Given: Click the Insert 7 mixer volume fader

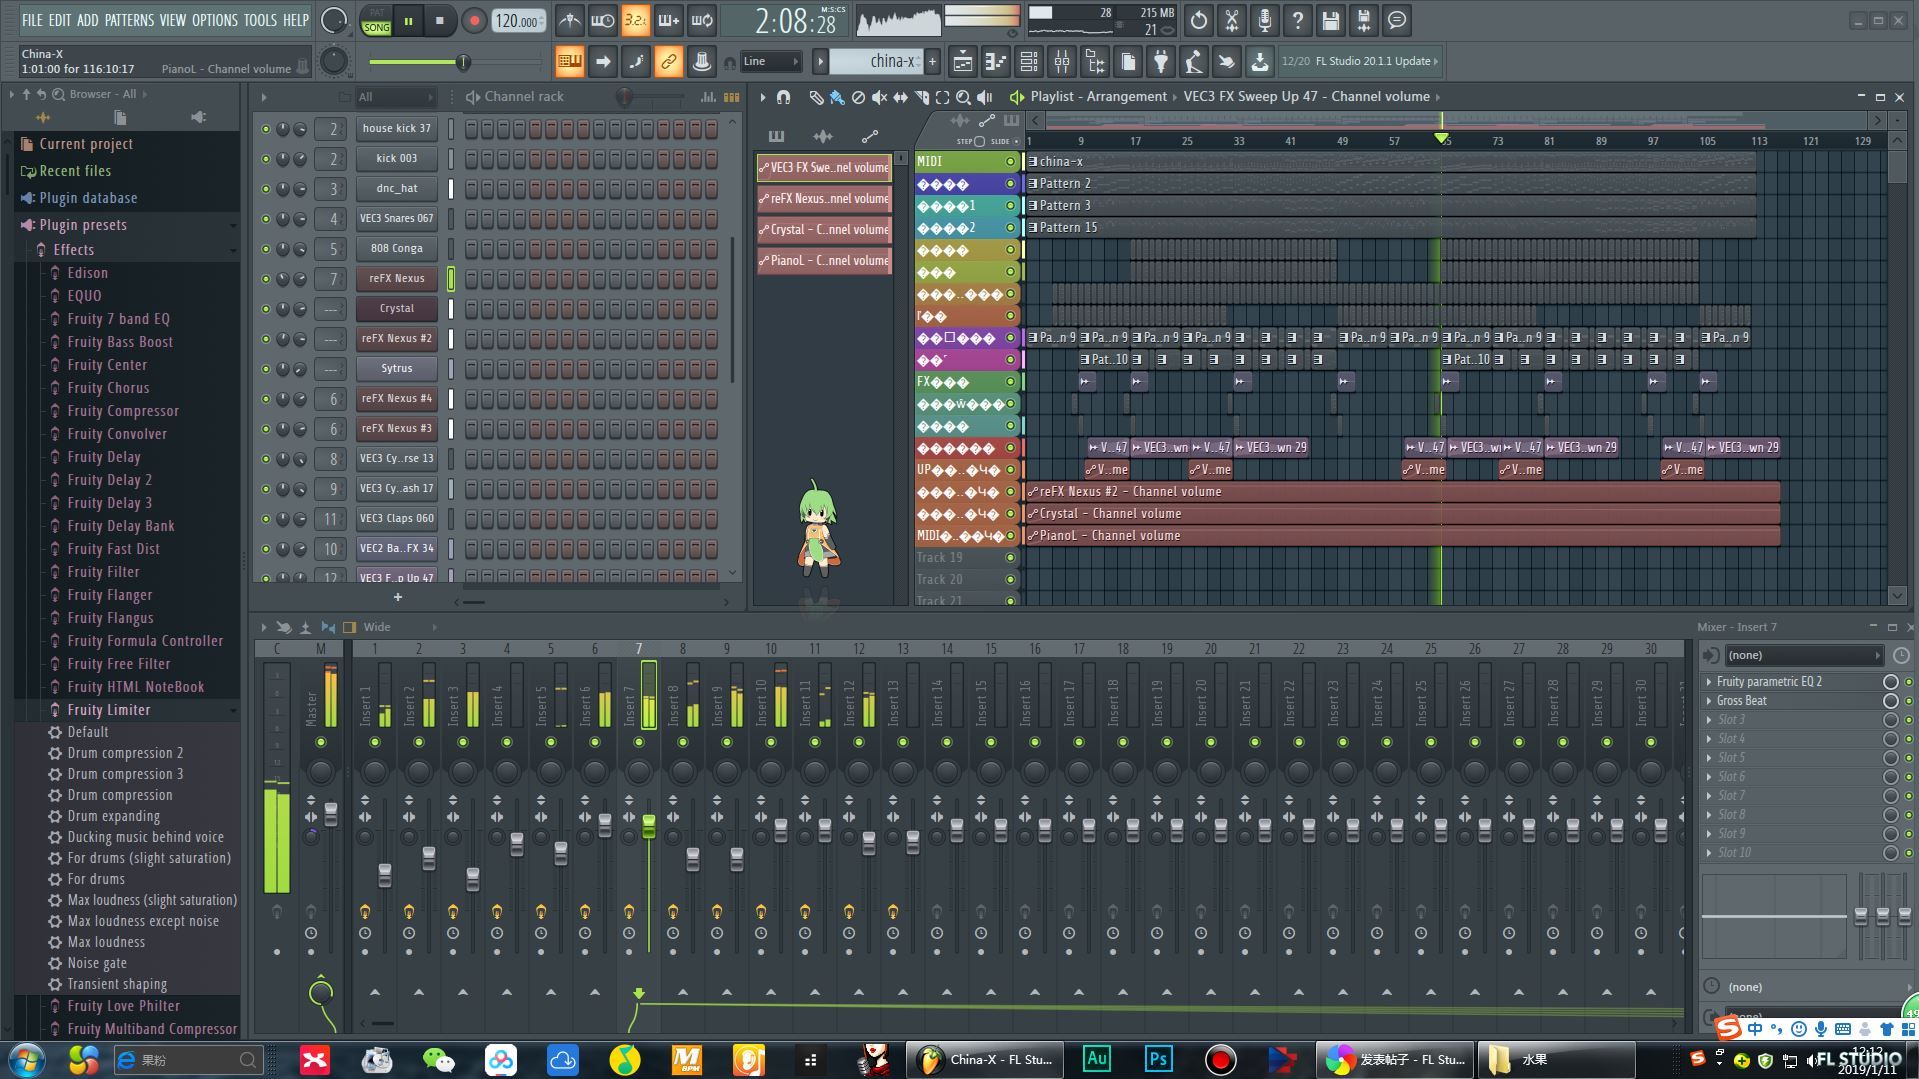Looking at the screenshot, I should 649,826.
